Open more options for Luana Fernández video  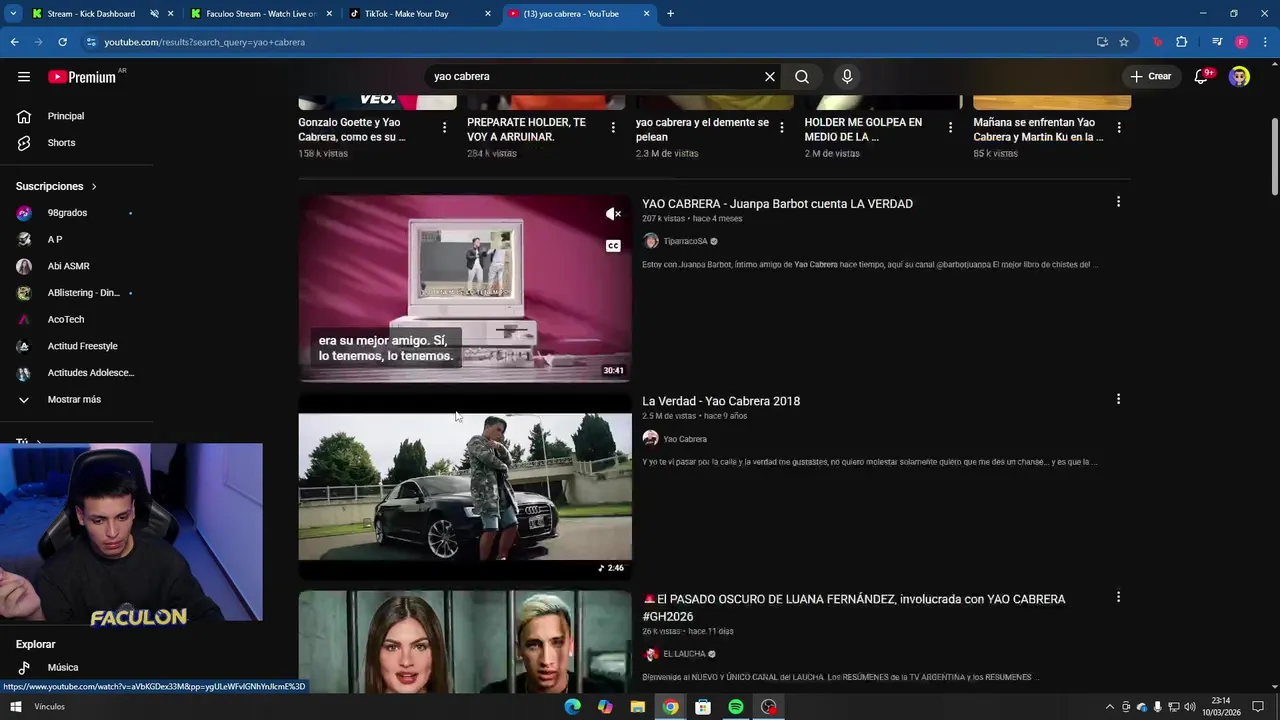1118,597
